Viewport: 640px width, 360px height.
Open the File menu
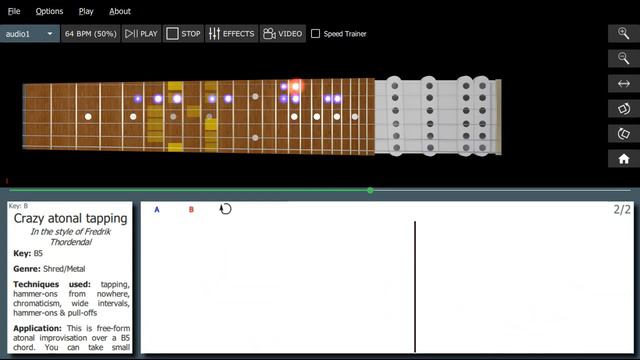tap(14, 11)
